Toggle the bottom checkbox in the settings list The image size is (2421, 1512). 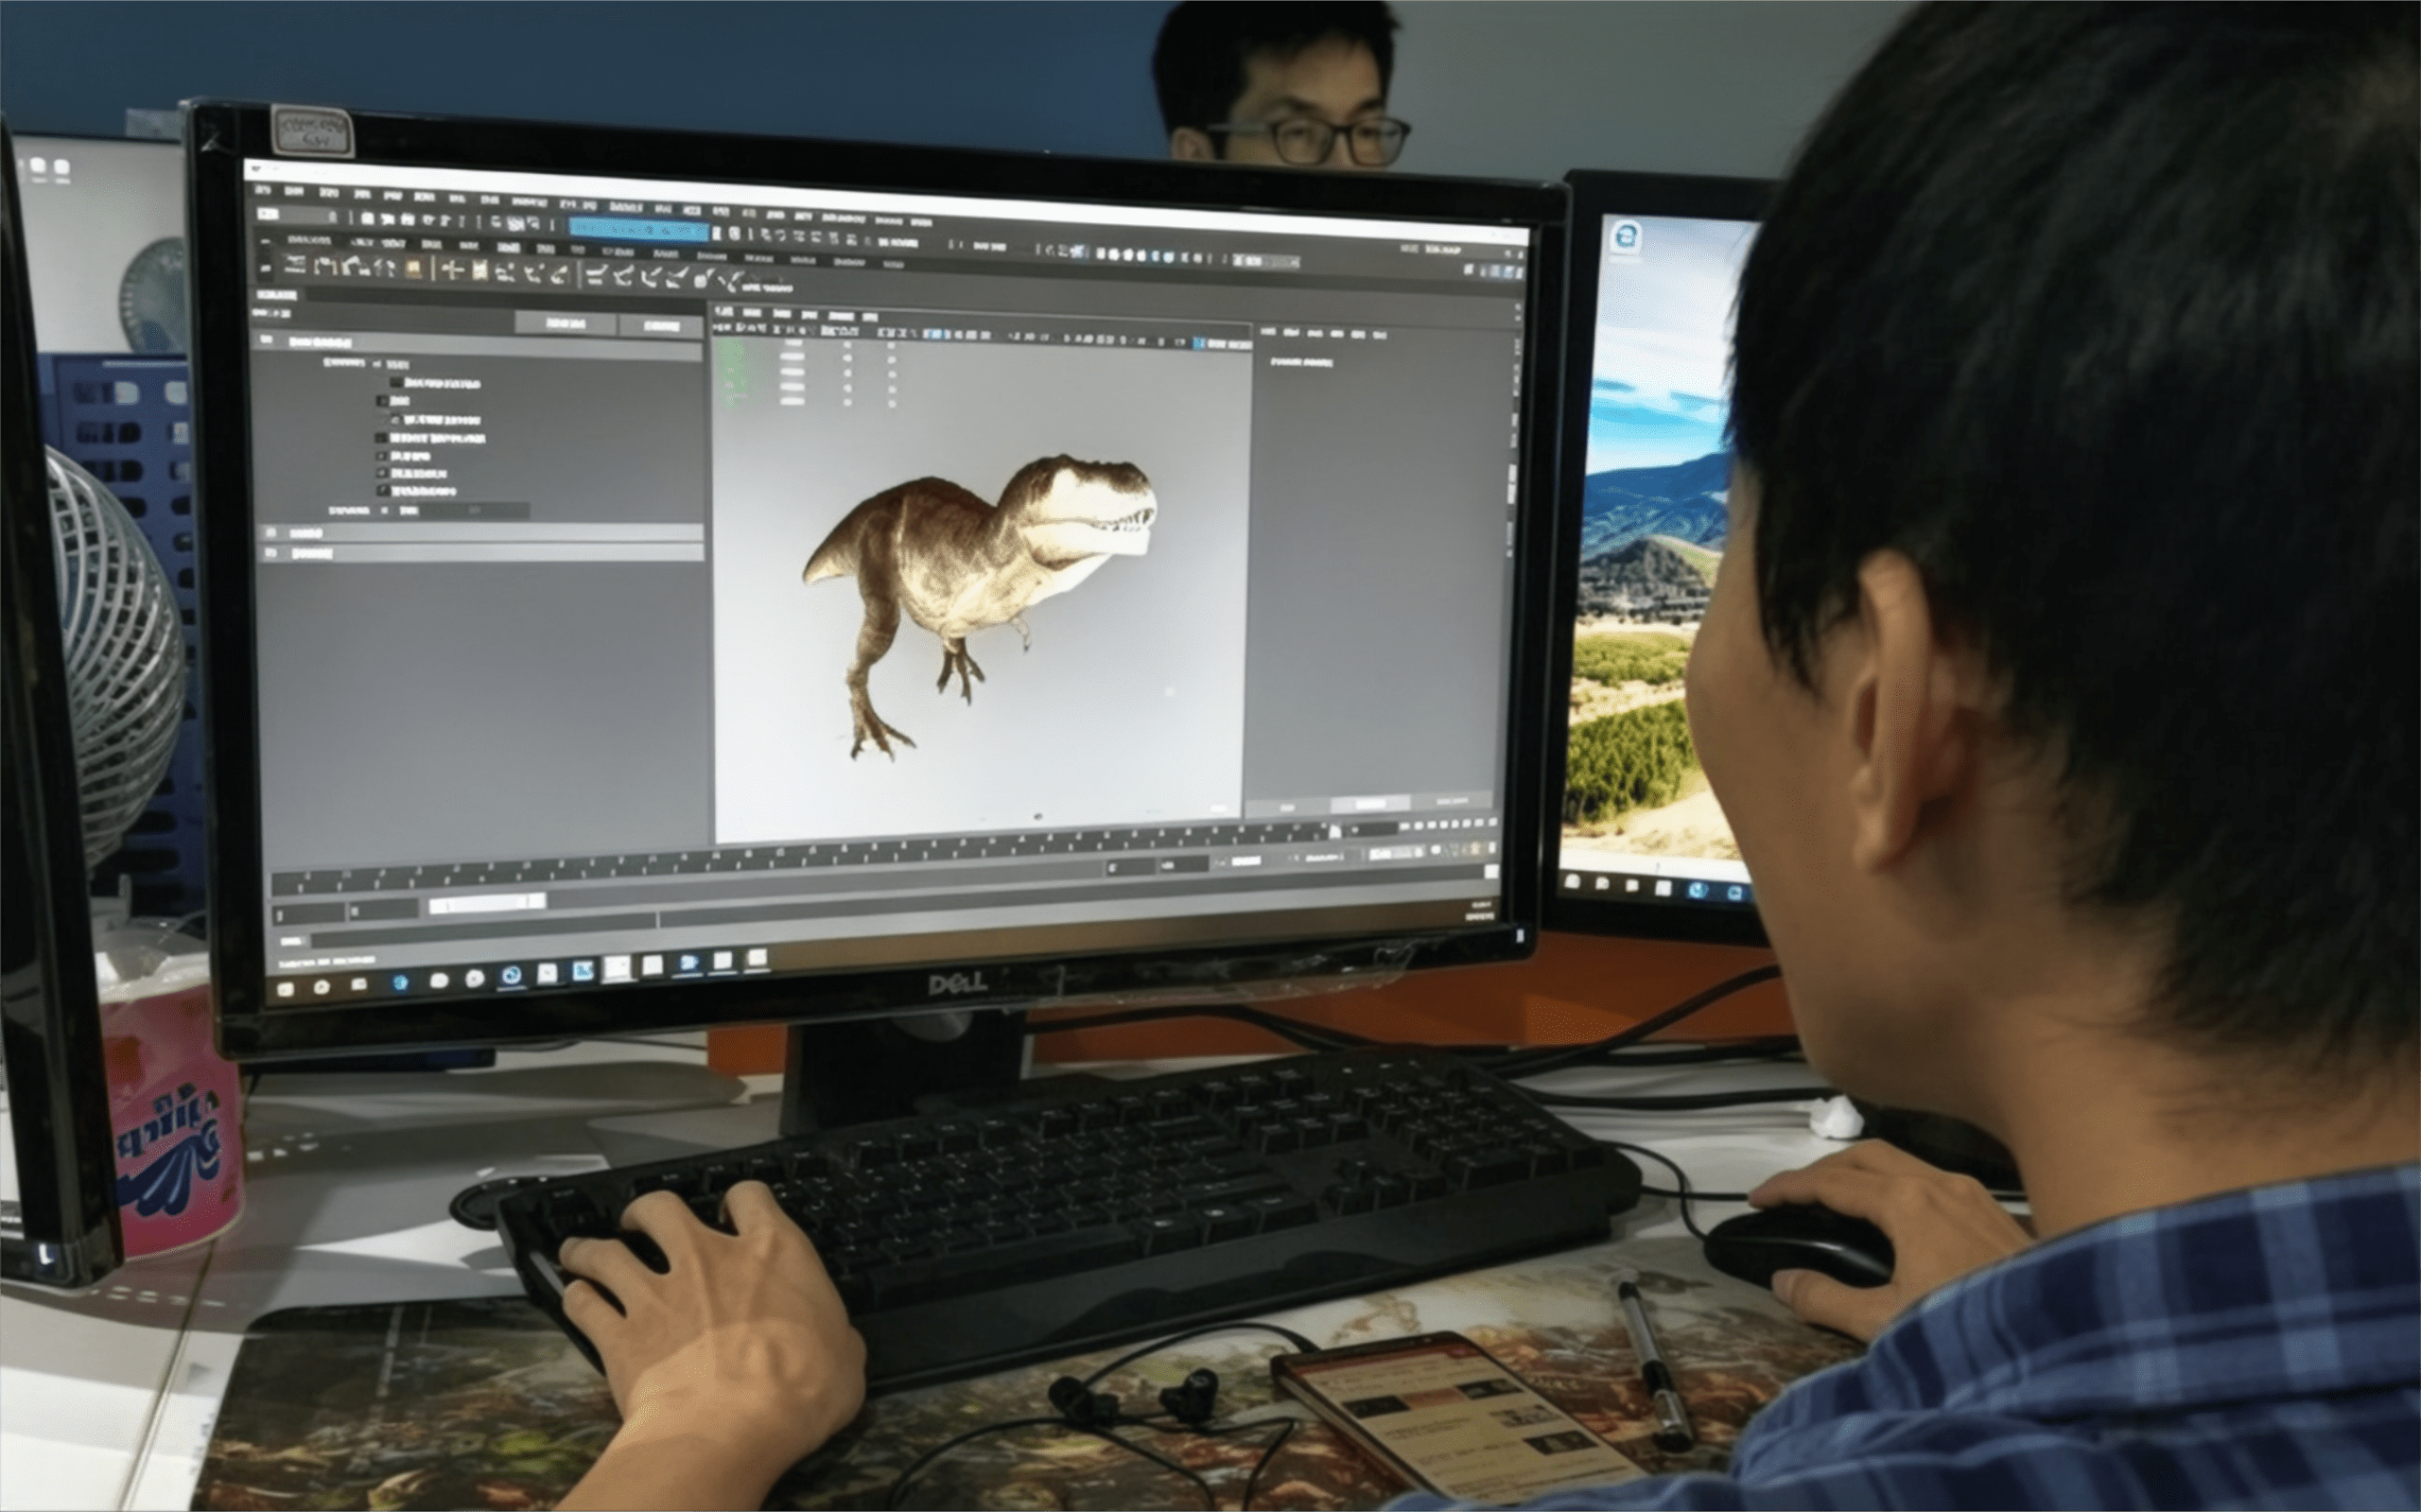[x=384, y=491]
